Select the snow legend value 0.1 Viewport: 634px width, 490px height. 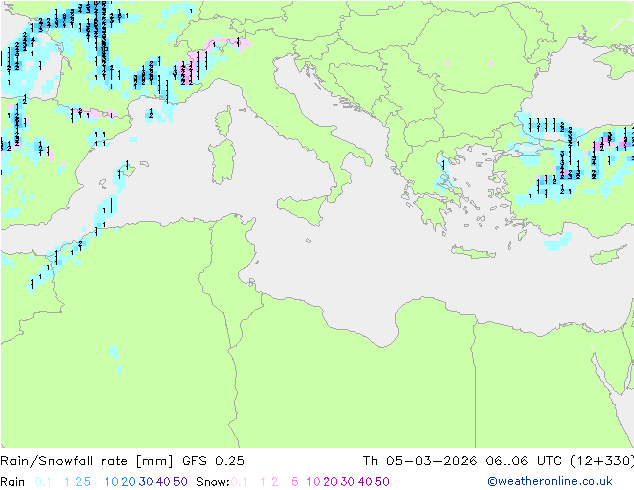(x=239, y=482)
